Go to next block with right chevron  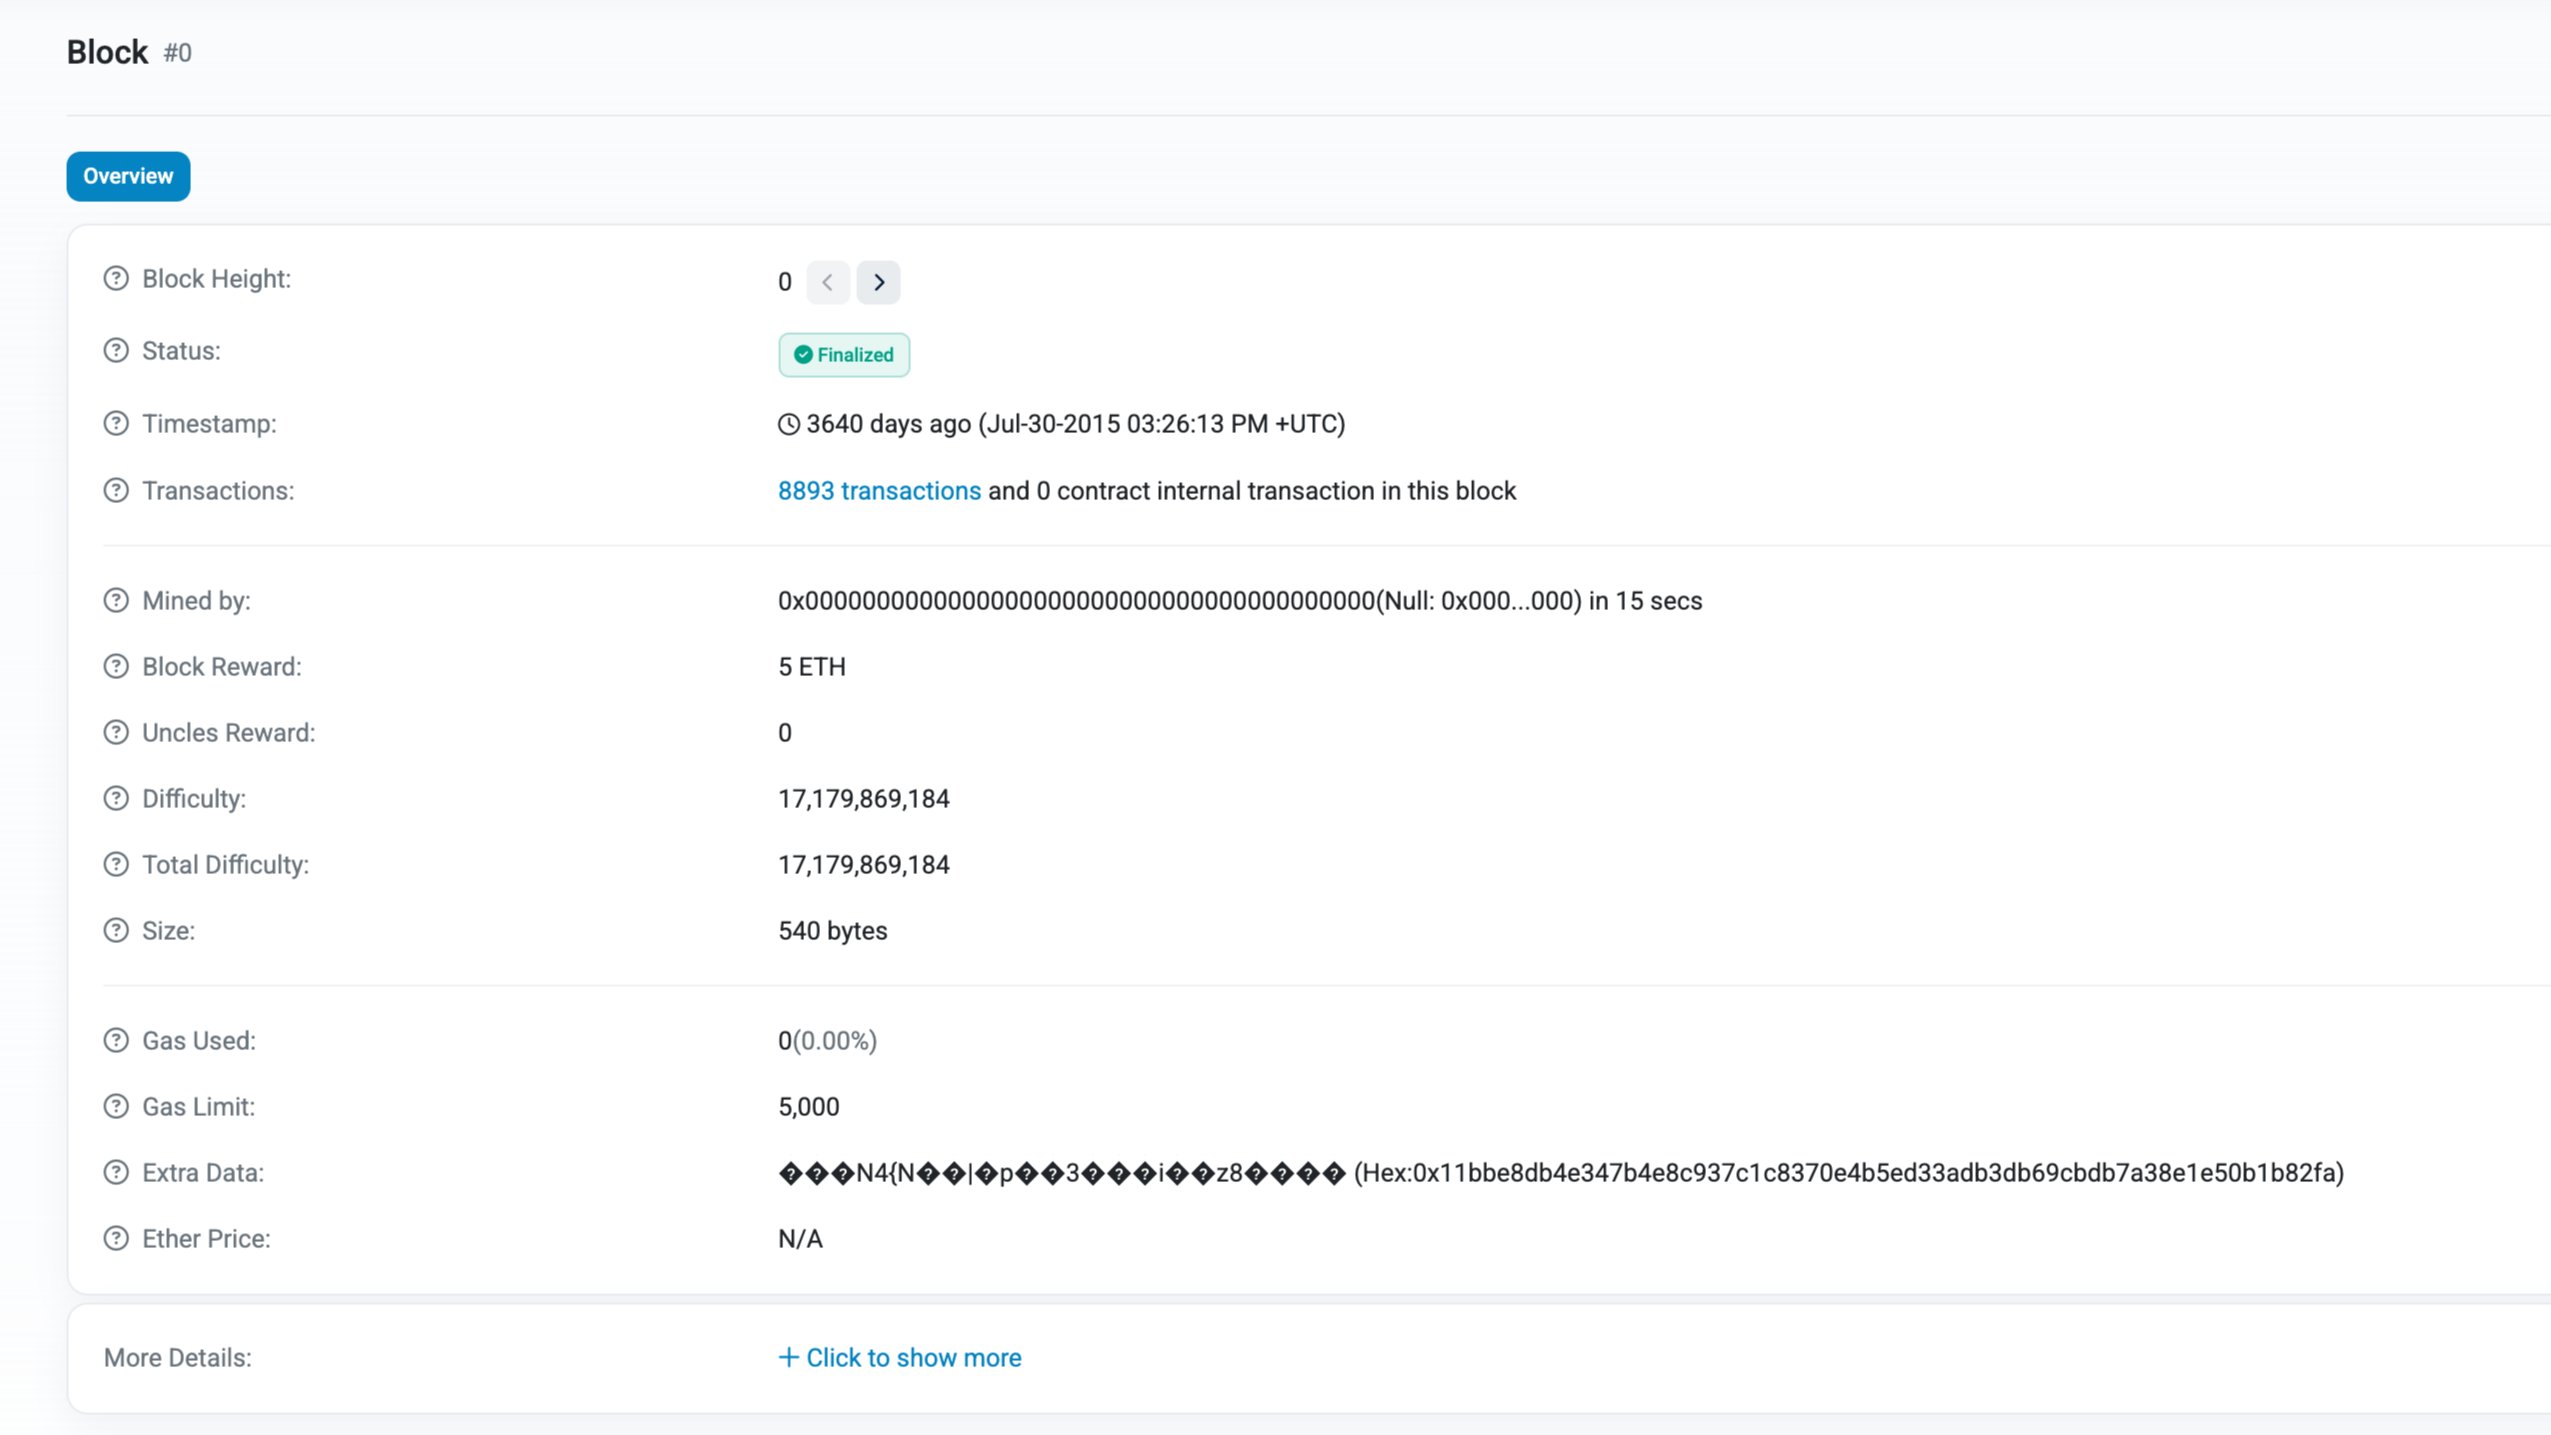coord(878,283)
